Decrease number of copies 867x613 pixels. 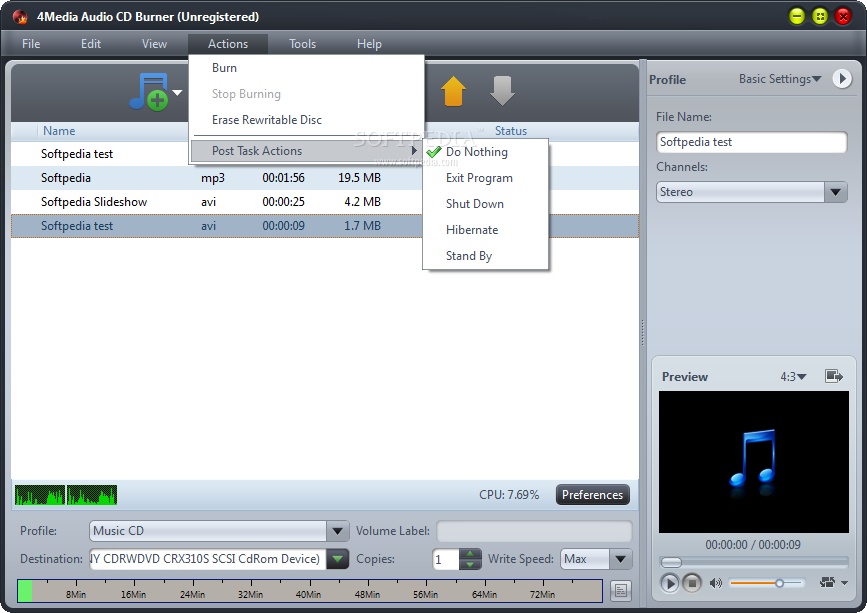click(x=470, y=564)
